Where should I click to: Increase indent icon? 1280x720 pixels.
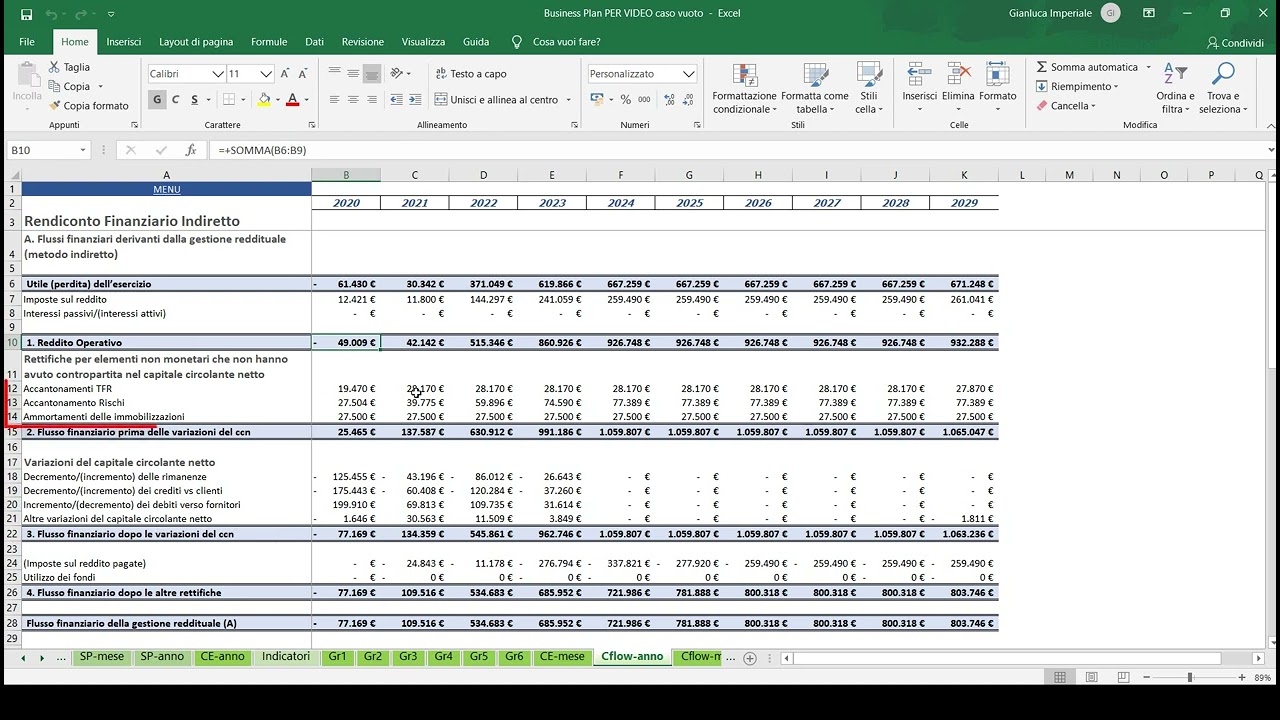pos(414,100)
